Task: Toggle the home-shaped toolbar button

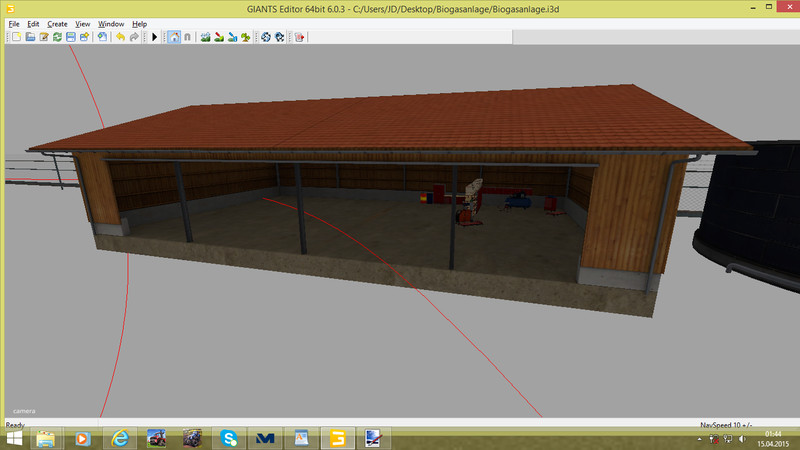Action: pos(174,37)
